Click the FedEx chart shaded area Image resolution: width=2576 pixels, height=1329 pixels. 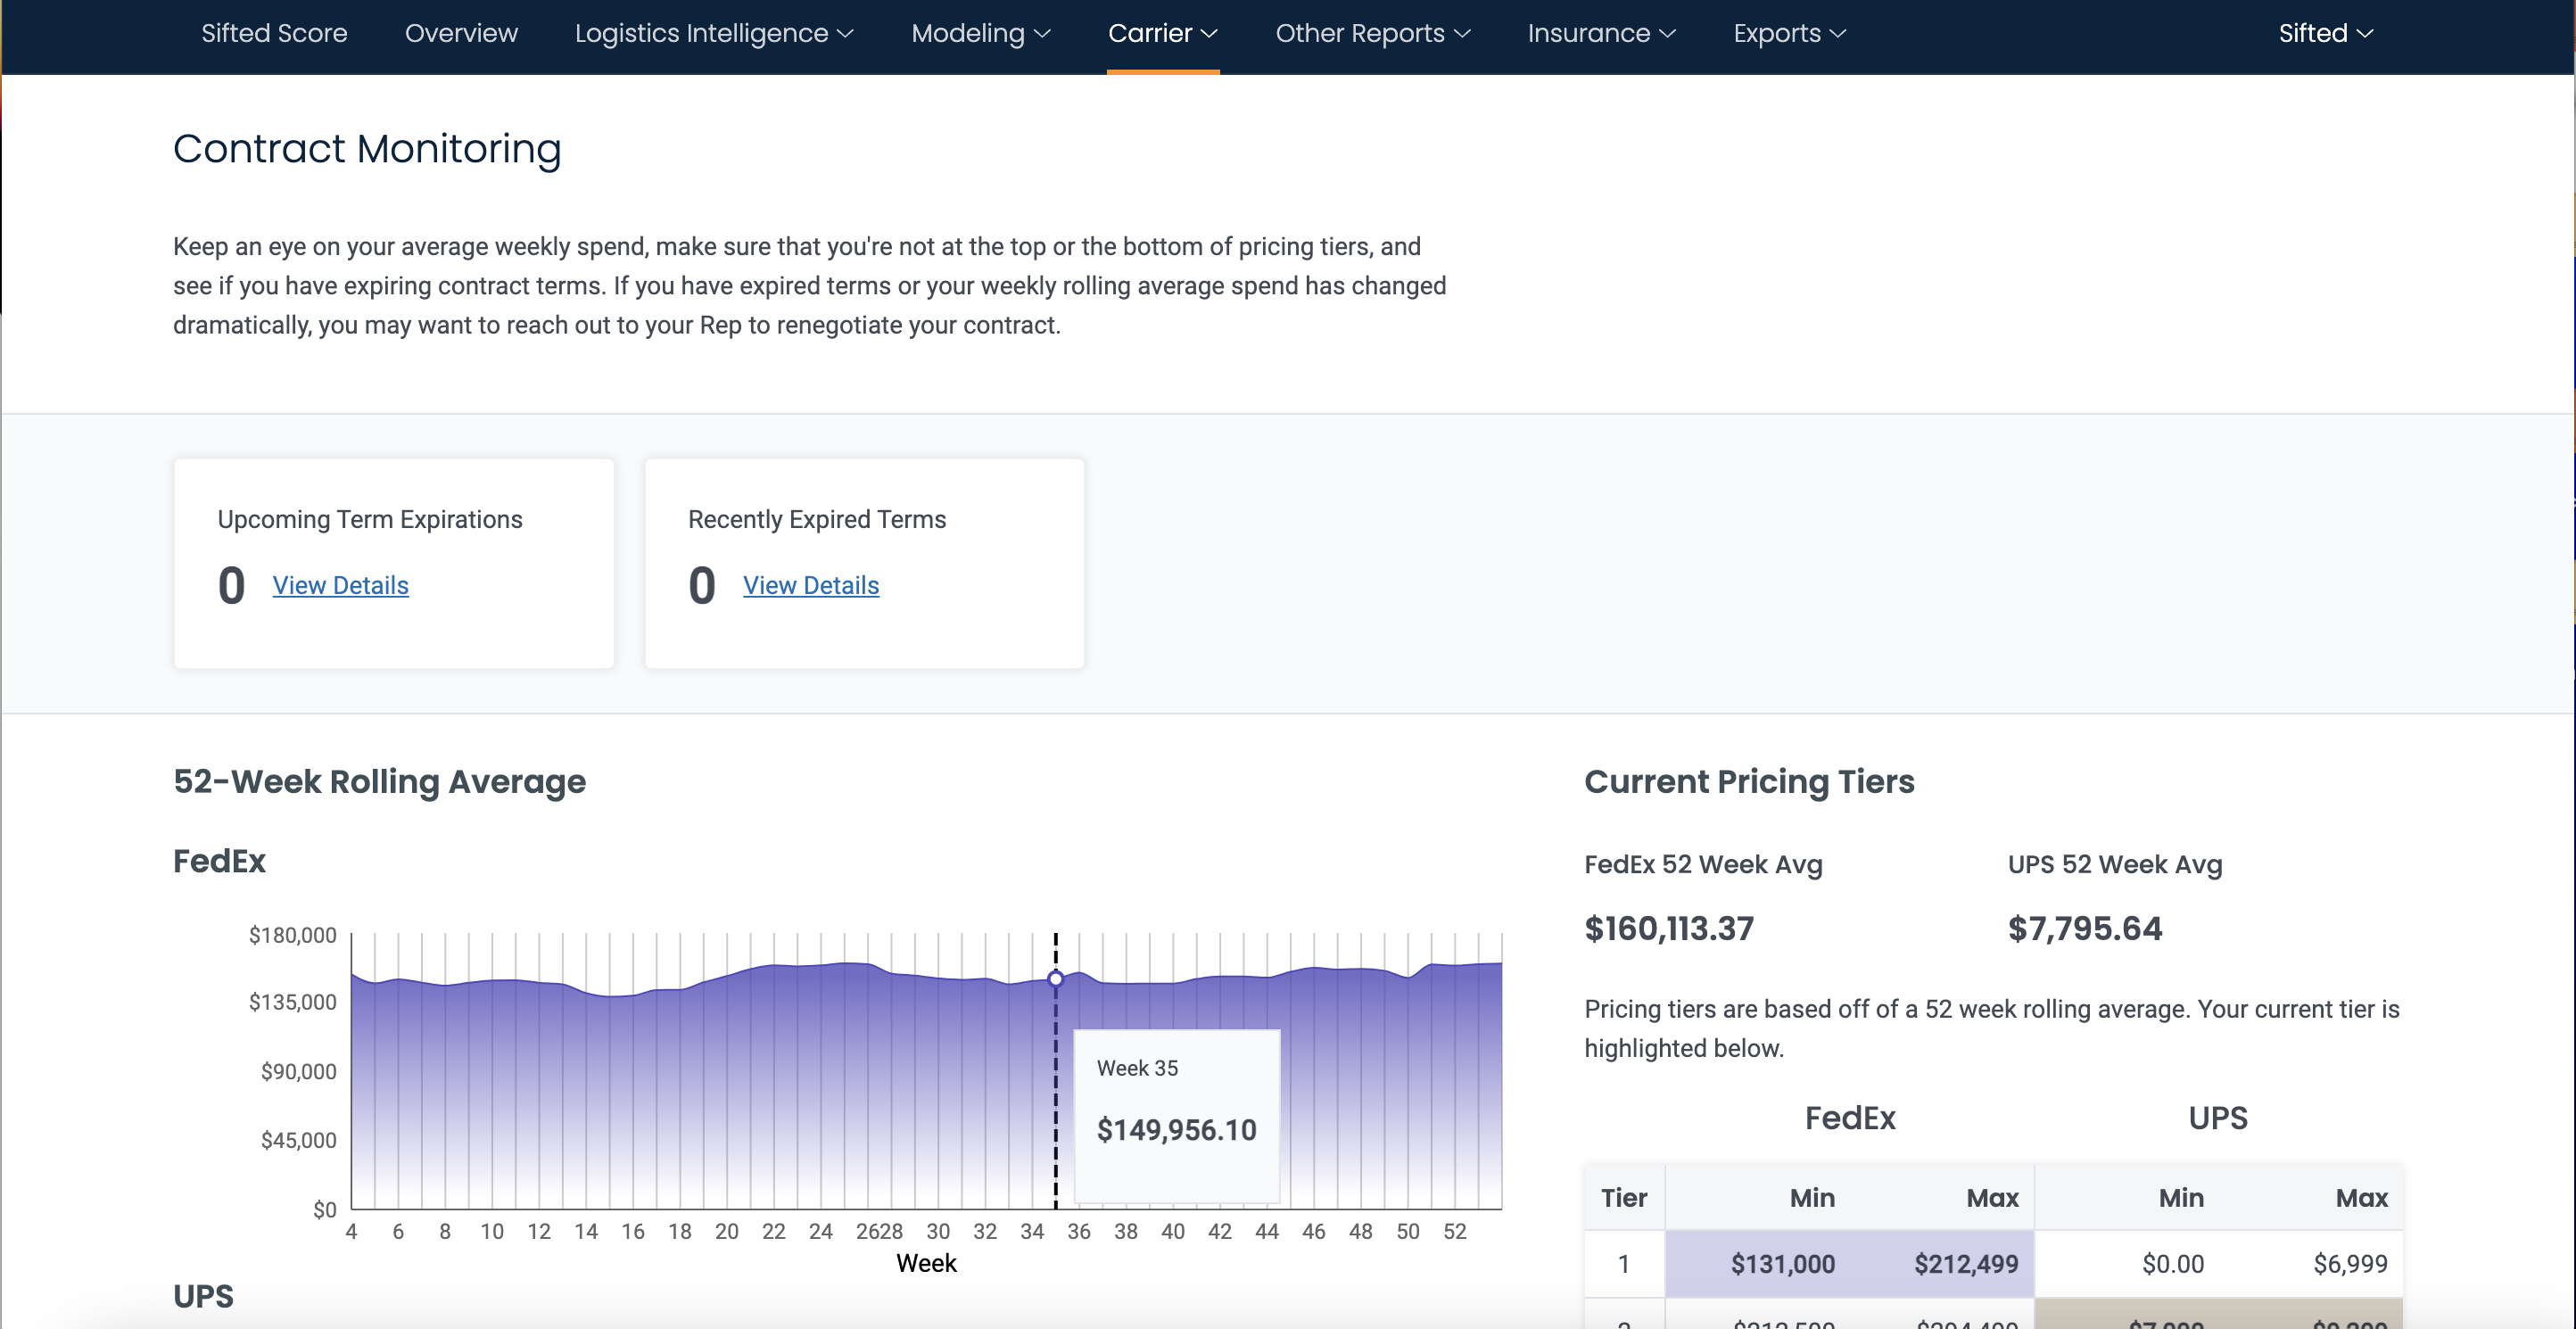(x=700, y=1100)
